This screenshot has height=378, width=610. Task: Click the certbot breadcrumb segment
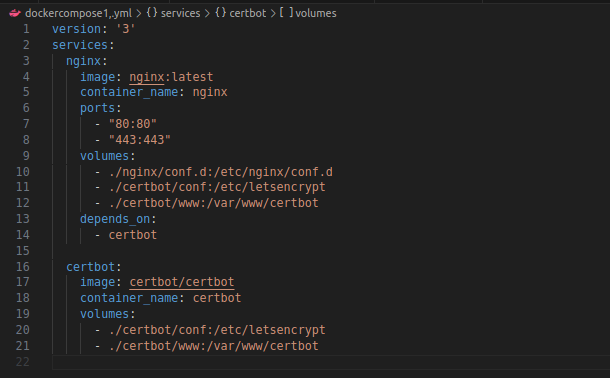pos(248,13)
